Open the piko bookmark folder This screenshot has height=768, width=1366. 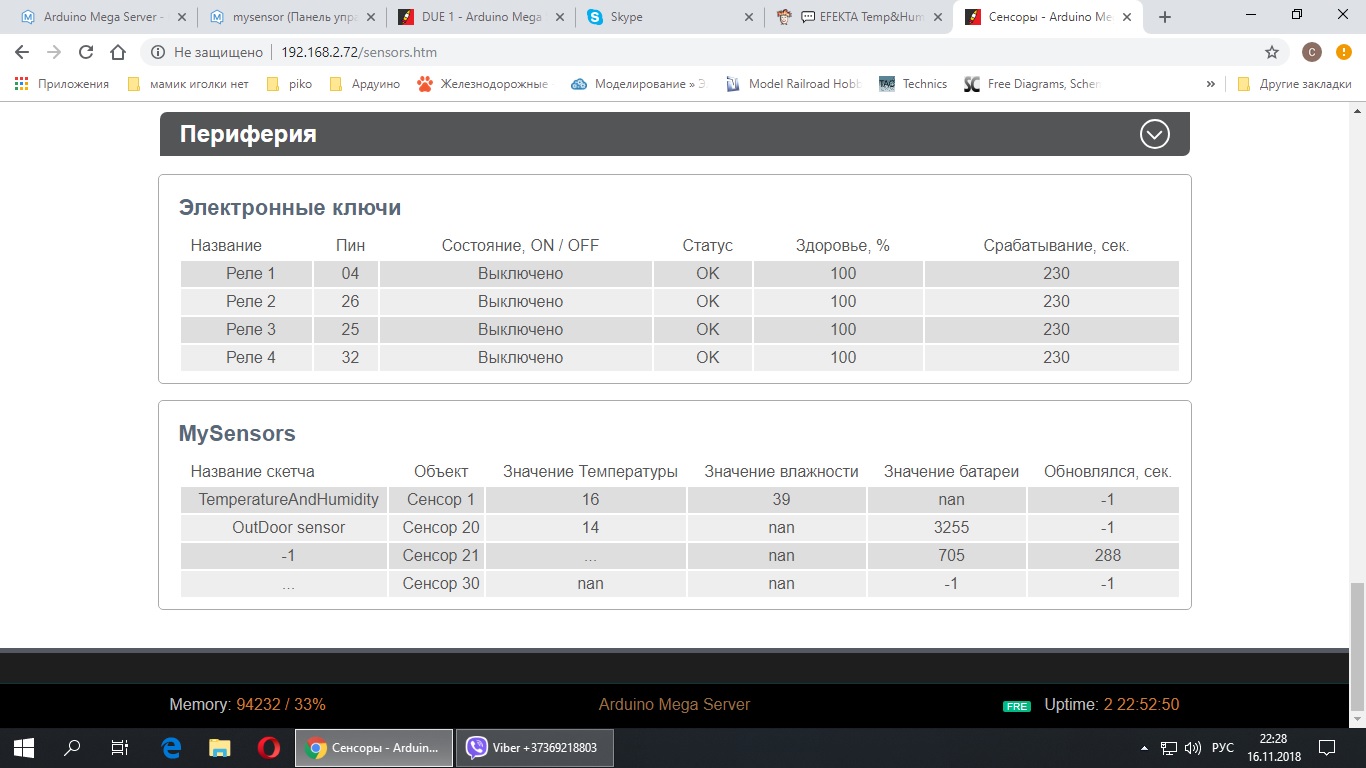pyautogui.click(x=289, y=84)
